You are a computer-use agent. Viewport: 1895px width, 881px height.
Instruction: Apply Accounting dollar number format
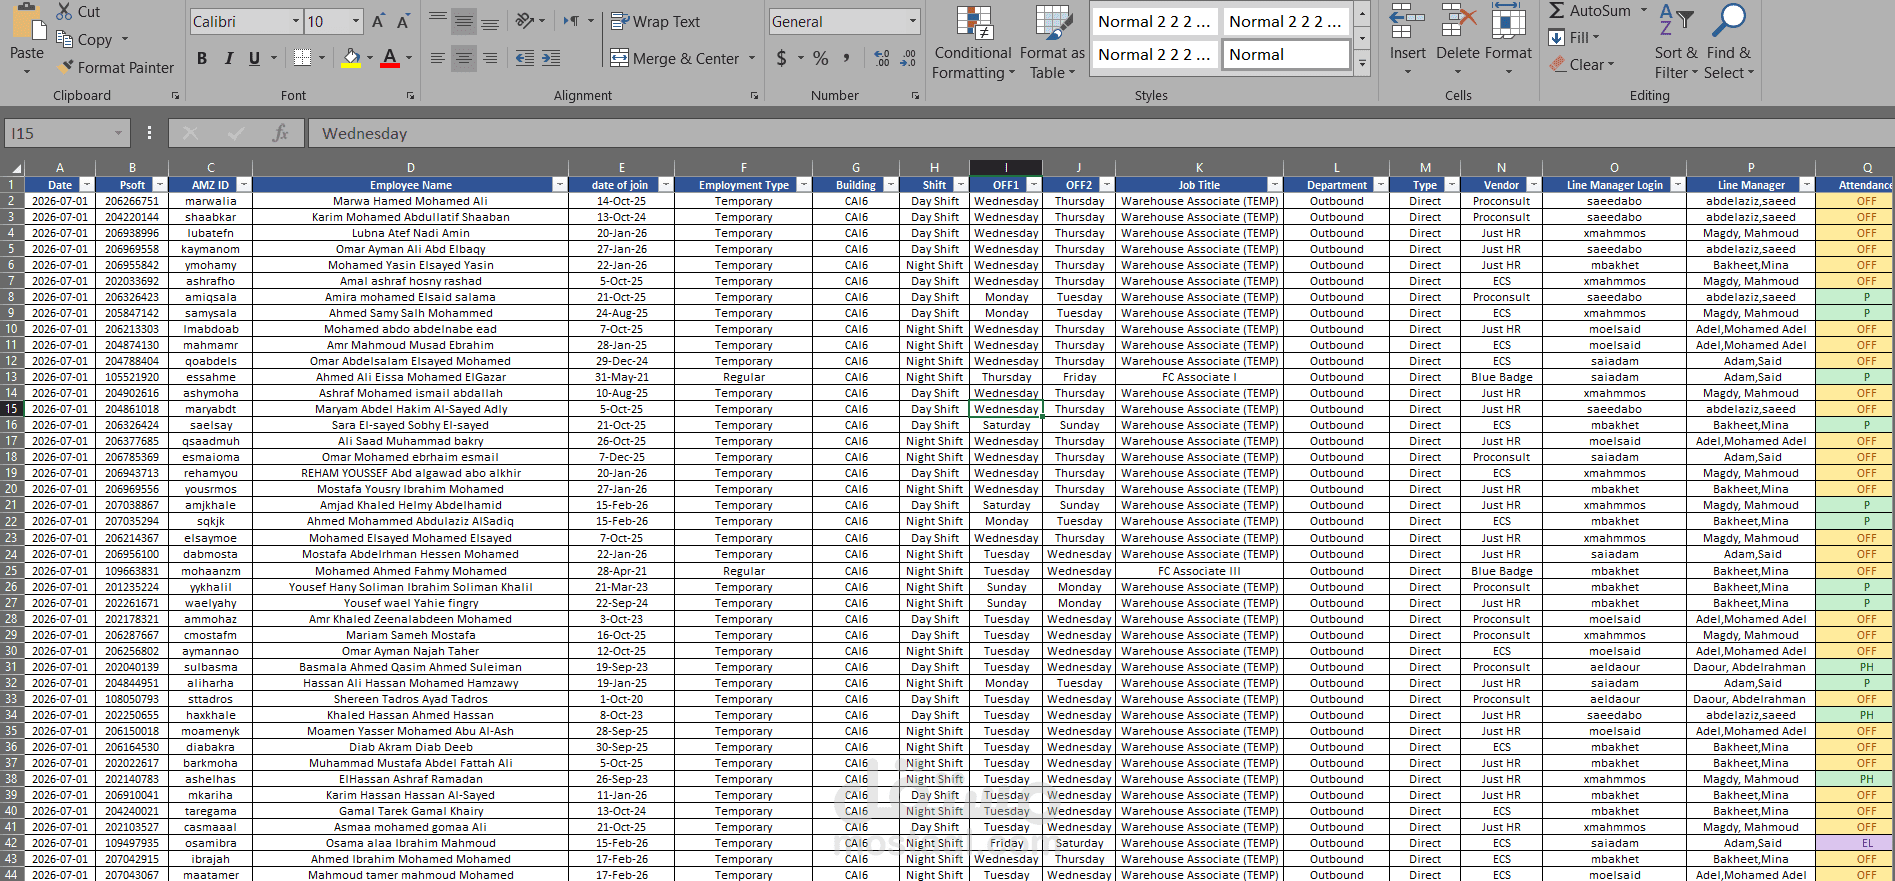782,58
